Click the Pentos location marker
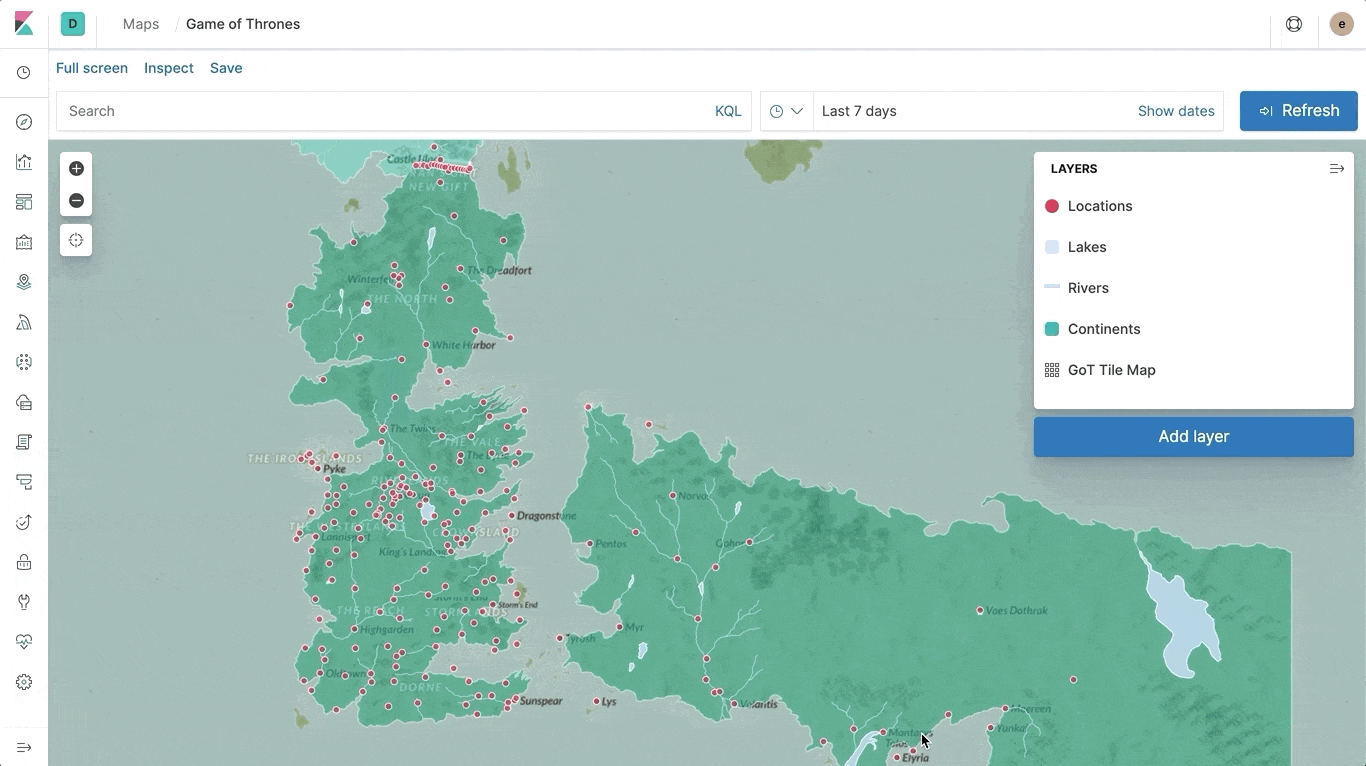The width and height of the screenshot is (1366, 766). pos(590,544)
